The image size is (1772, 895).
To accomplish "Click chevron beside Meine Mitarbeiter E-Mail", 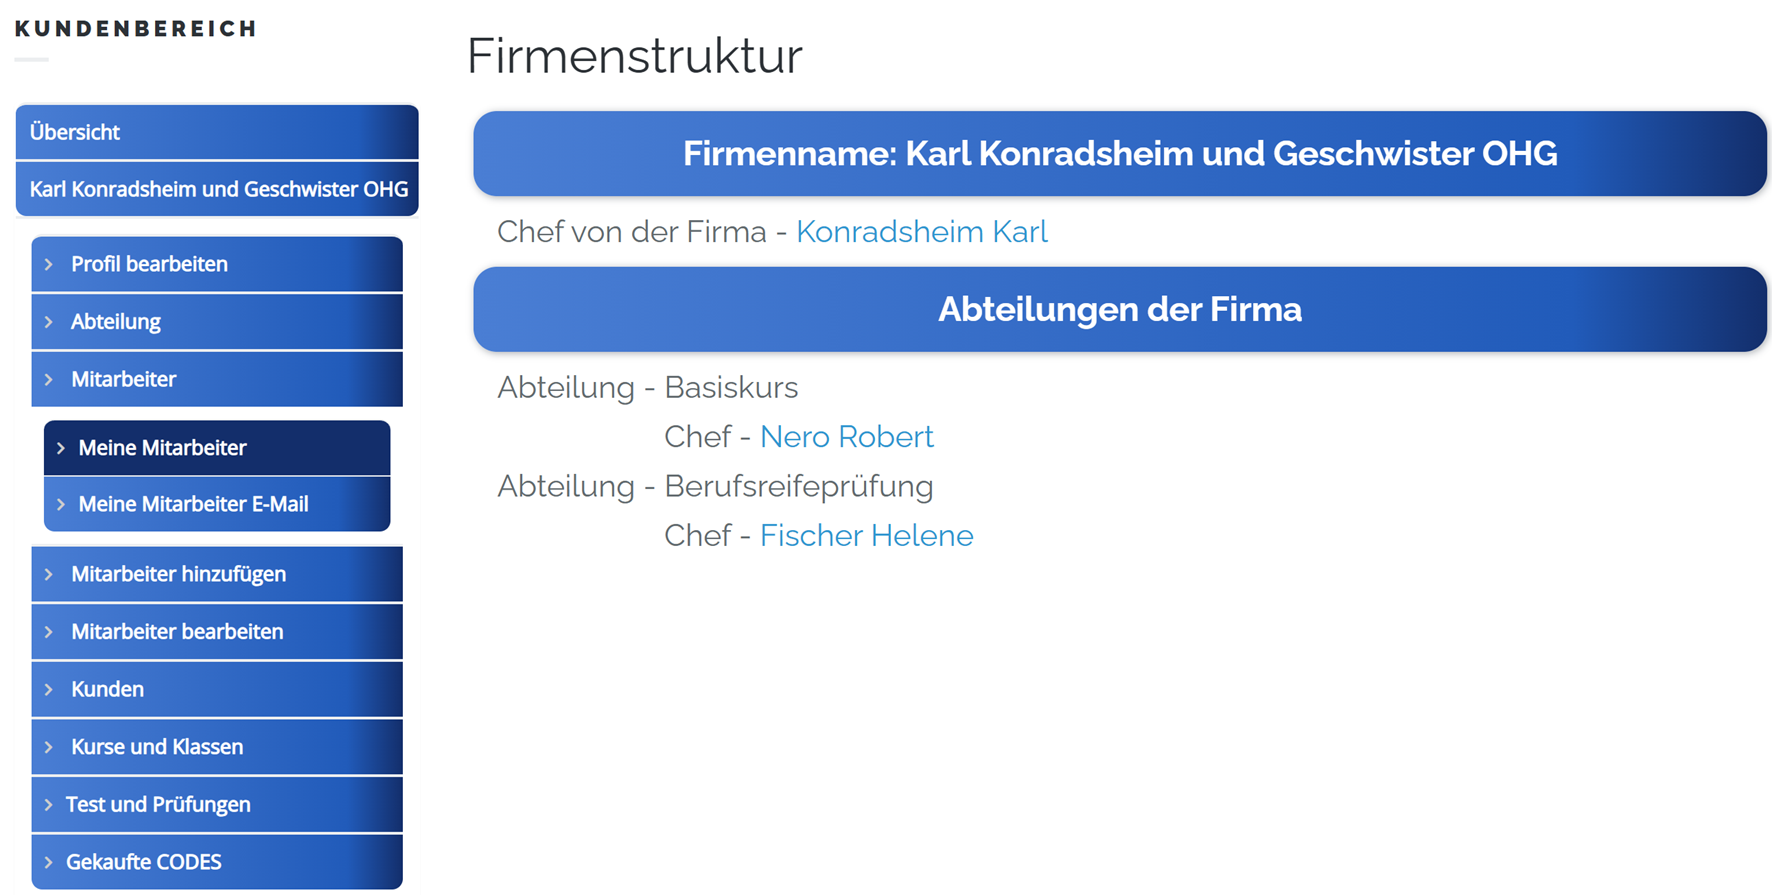I will [61, 505].
